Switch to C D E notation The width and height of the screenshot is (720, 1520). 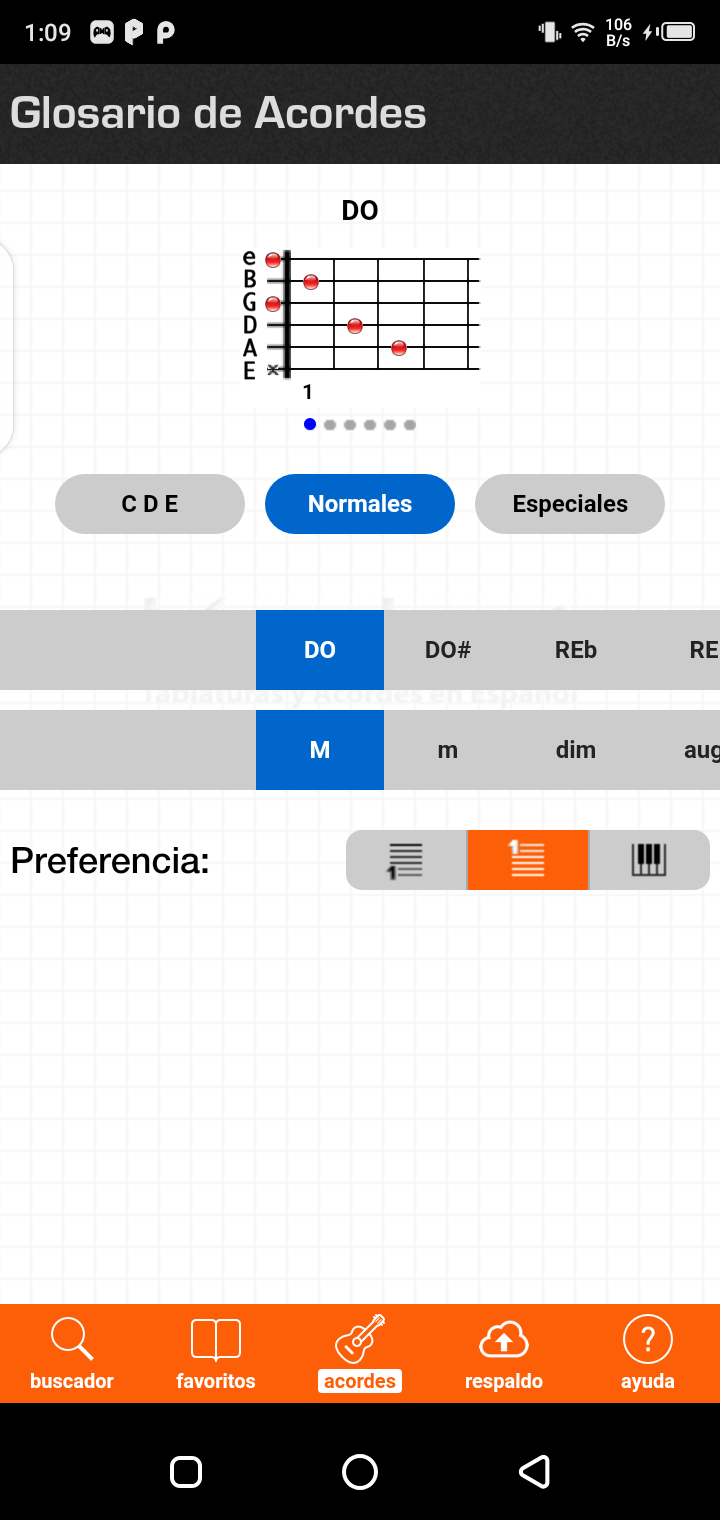[x=150, y=504]
